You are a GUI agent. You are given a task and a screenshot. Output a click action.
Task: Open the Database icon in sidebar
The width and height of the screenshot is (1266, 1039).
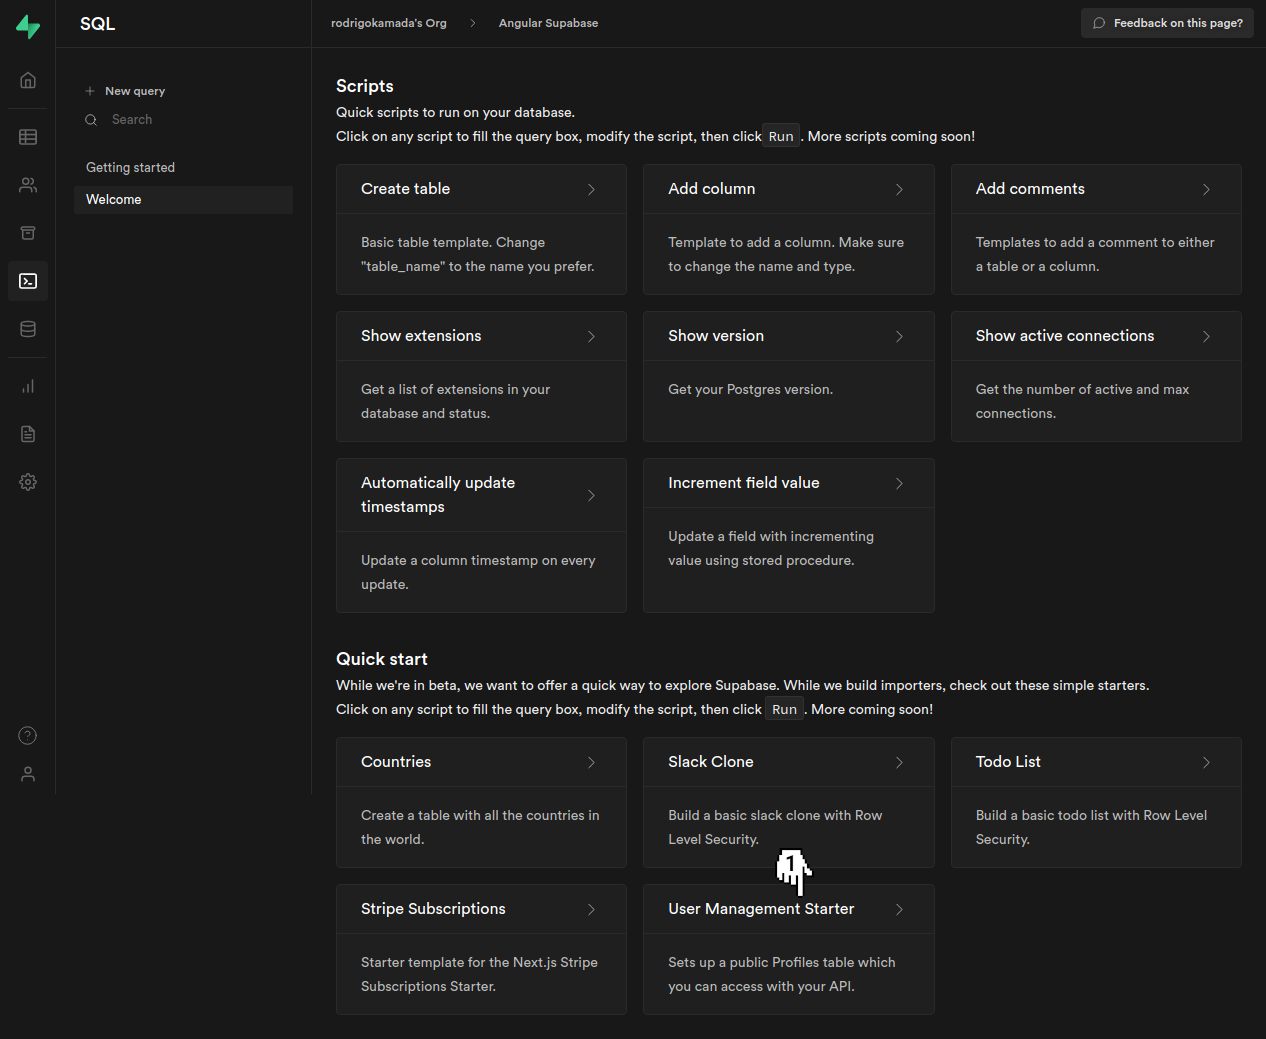(x=28, y=329)
